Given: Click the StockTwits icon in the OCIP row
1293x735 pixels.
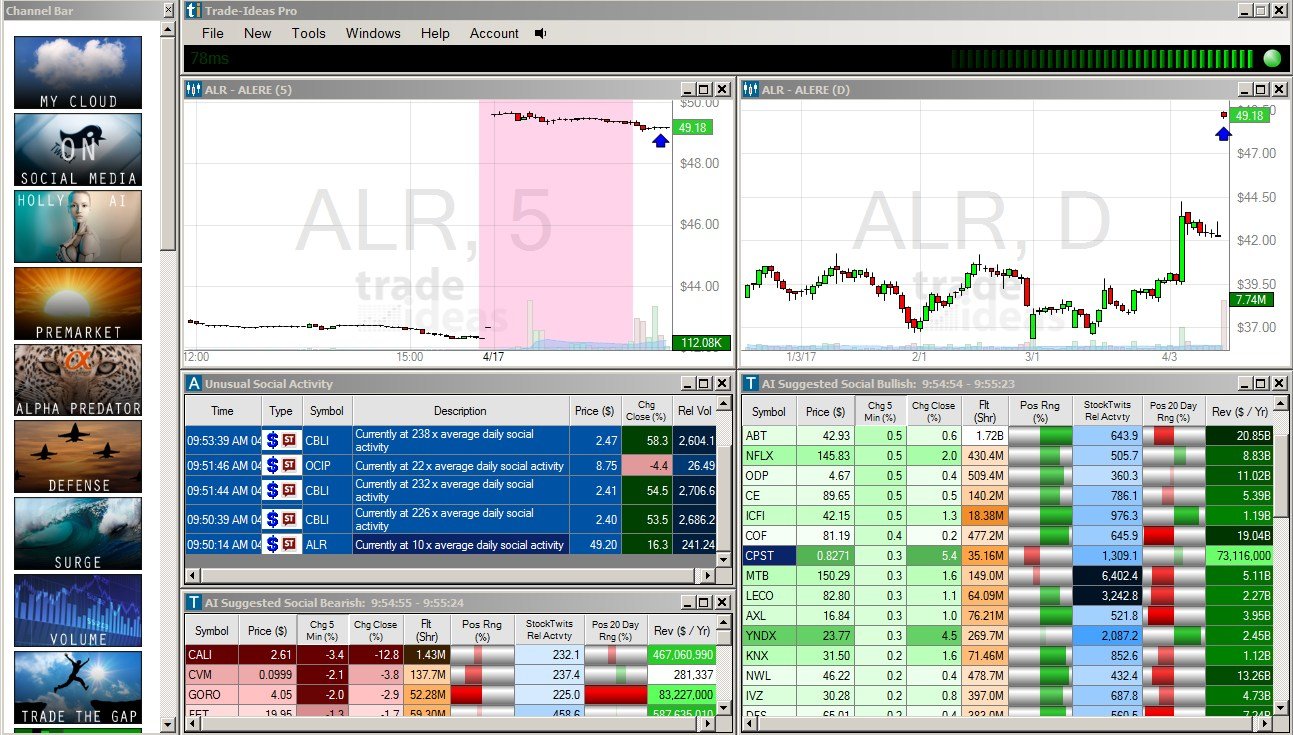Looking at the screenshot, I should [290, 466].
